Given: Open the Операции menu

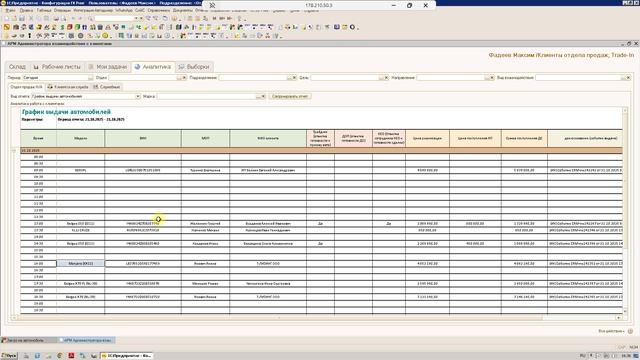Looking at the screenshot, I should (62, 10).
